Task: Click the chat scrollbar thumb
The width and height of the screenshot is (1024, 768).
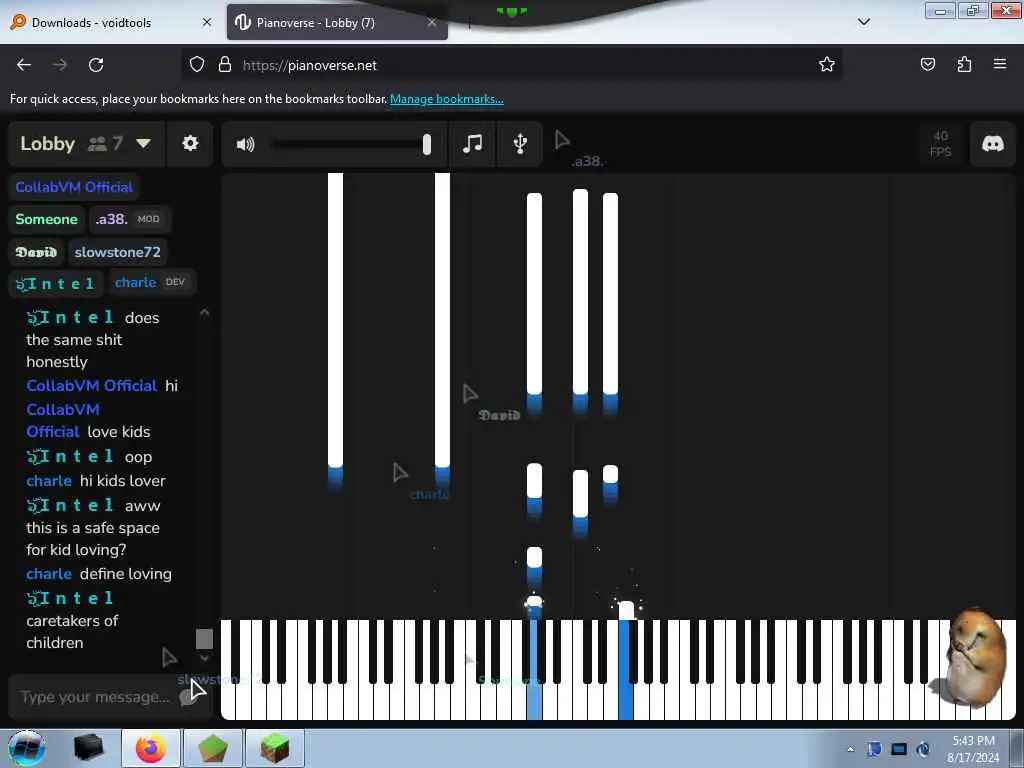Action: (204, 639)
